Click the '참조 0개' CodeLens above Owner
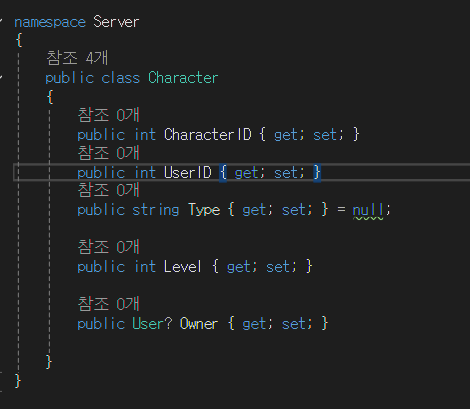This screenshot has height=409, width=470. (108, 304)
